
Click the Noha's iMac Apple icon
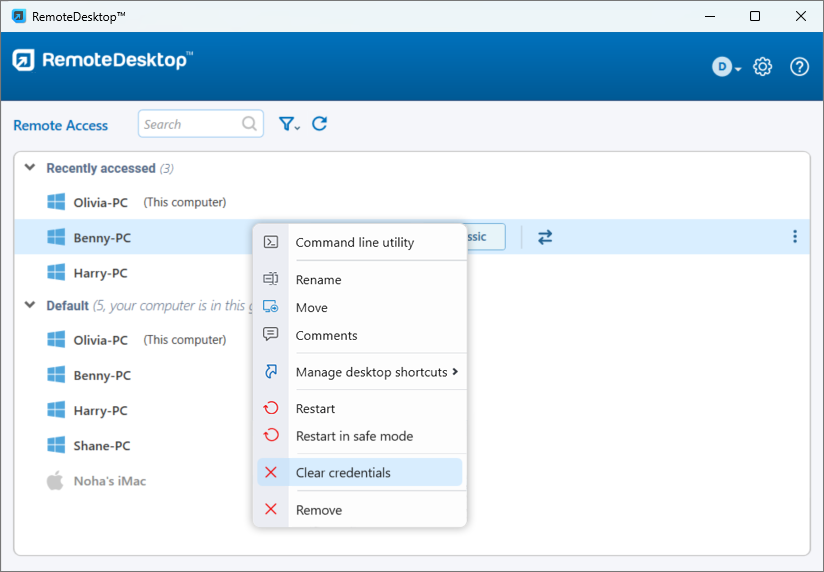pos(56,481)
